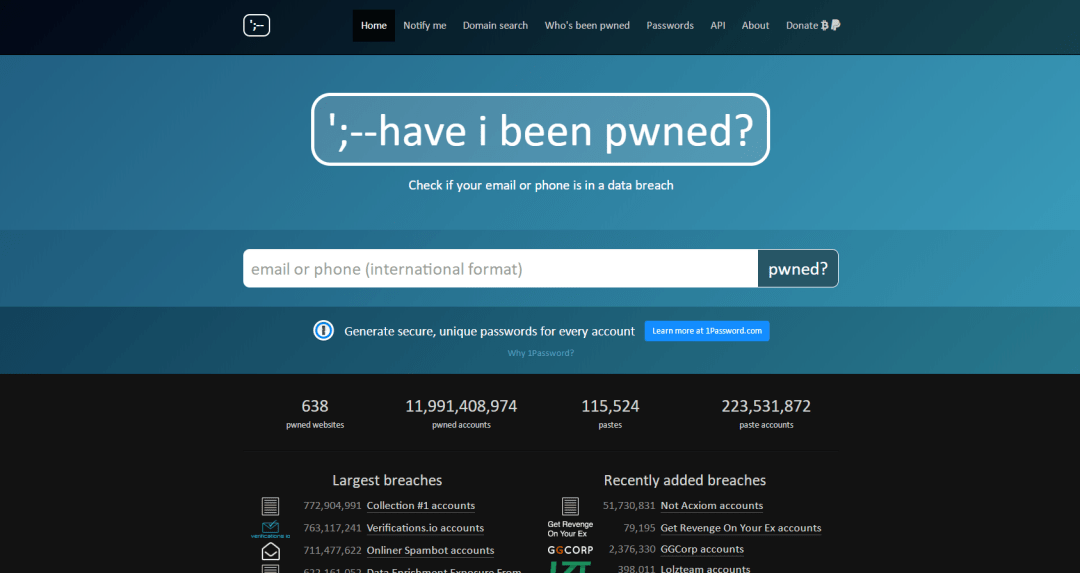Click the Verifications.io logo icon

click(x=270, y=530)
